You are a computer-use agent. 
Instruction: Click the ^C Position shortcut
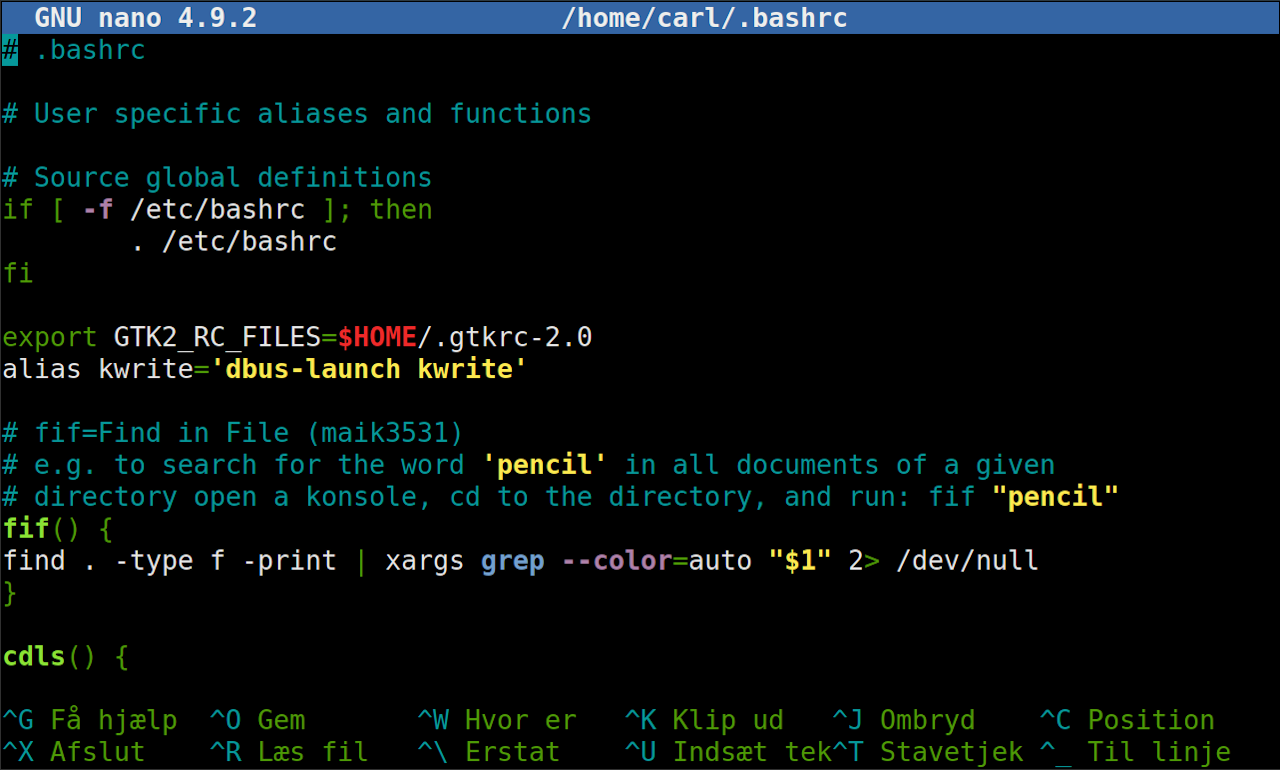[x=1127, y=720]
